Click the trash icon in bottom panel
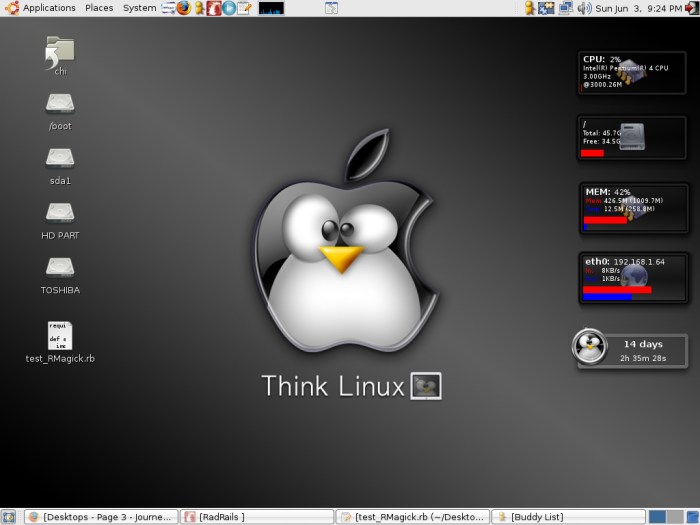This screenshot has height=525, width=700. click(x=692, y=517)
